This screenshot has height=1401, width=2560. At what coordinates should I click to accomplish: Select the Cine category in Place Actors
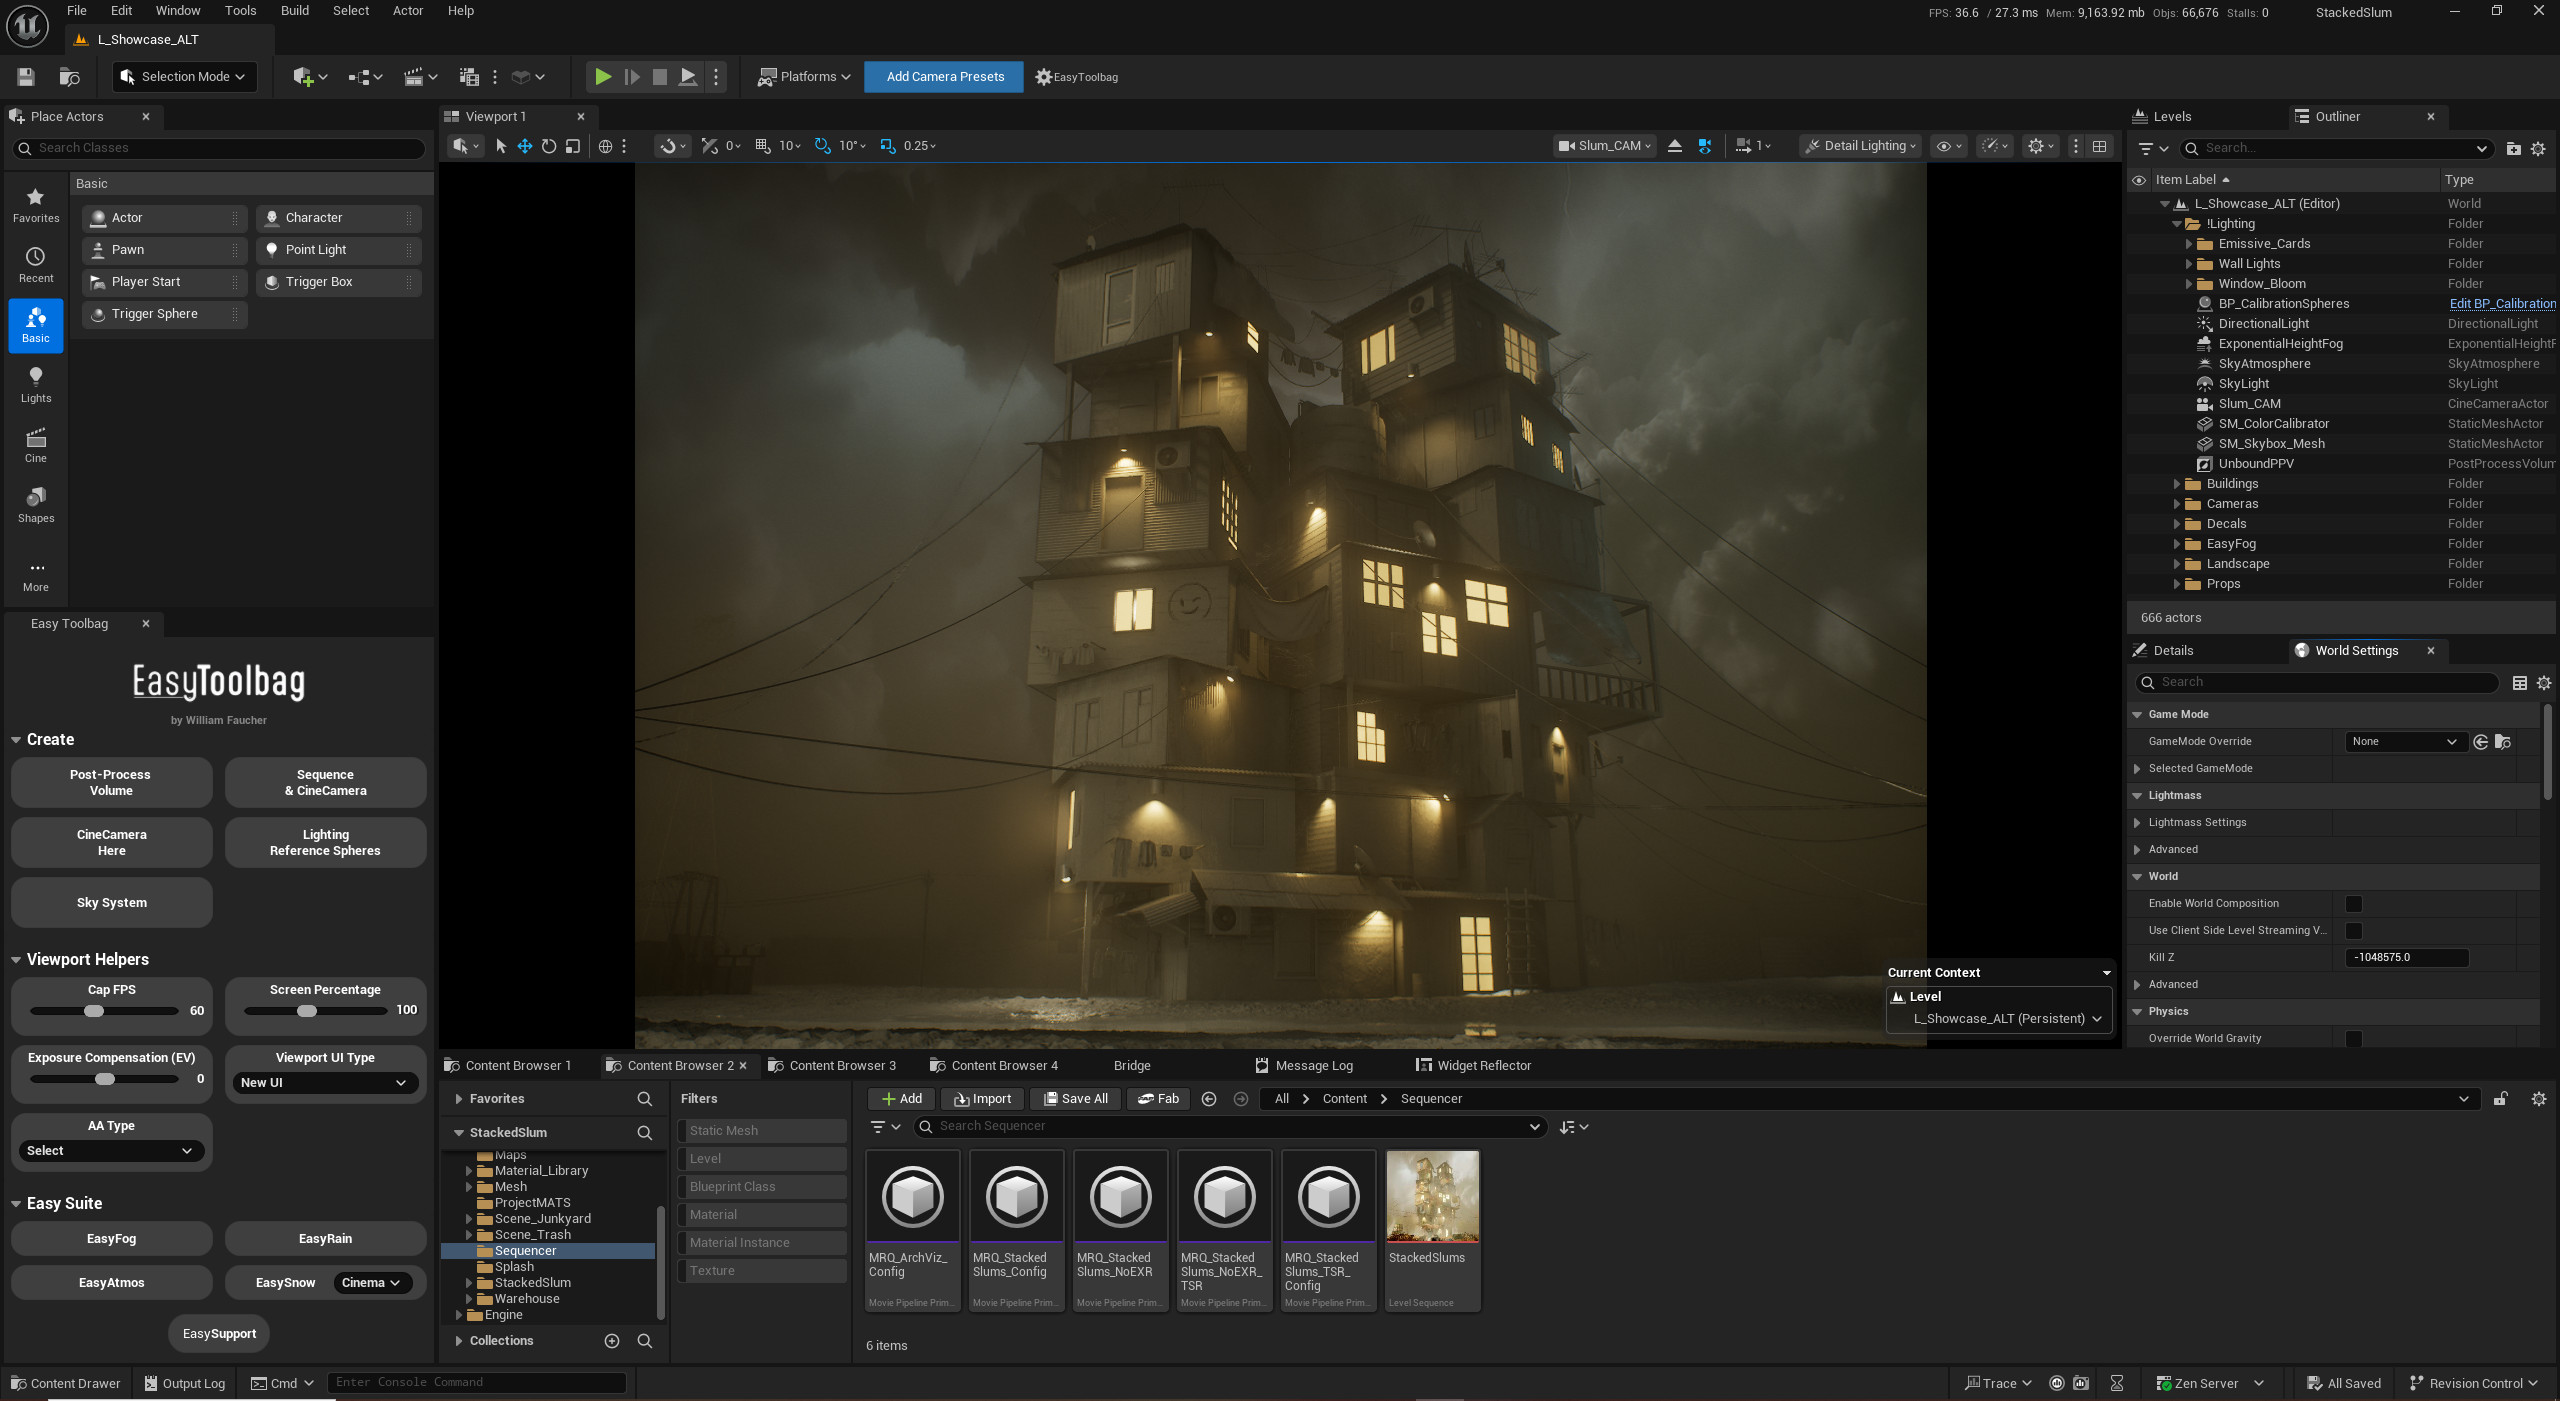(x=35, y=445)
